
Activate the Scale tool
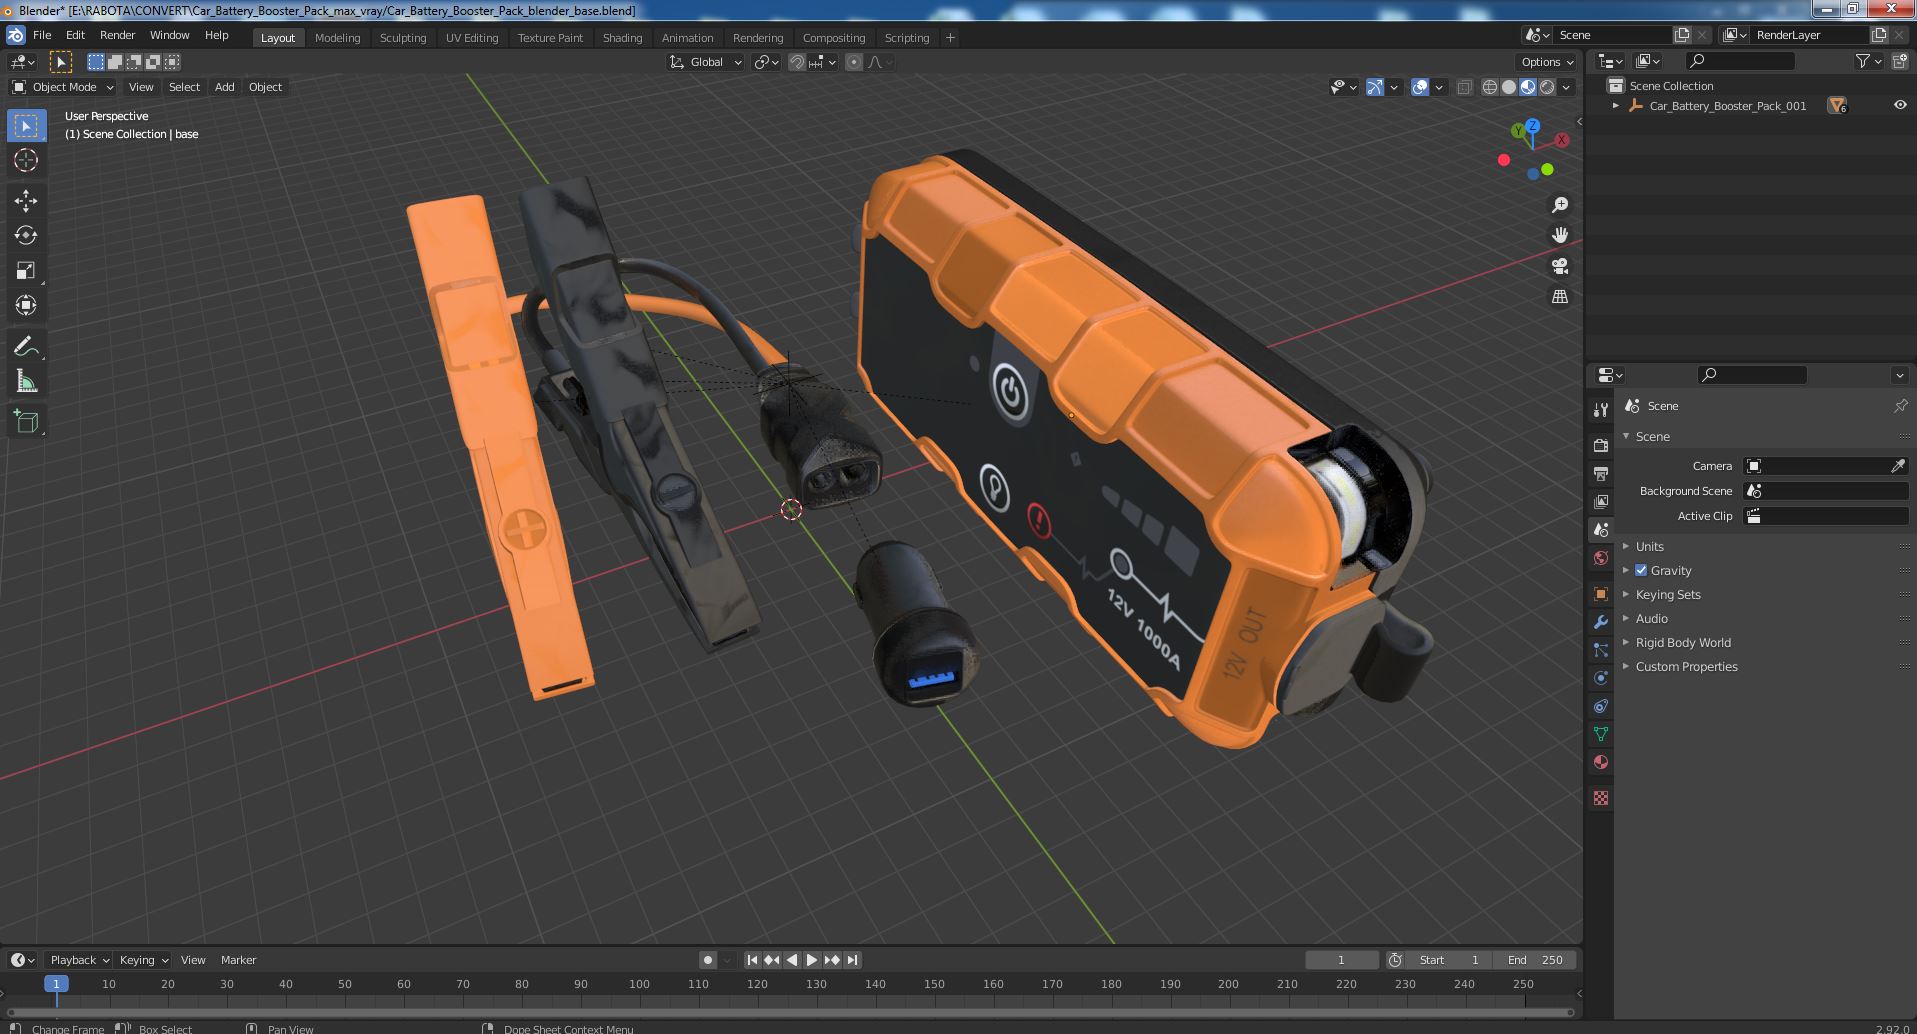[26, 270]
